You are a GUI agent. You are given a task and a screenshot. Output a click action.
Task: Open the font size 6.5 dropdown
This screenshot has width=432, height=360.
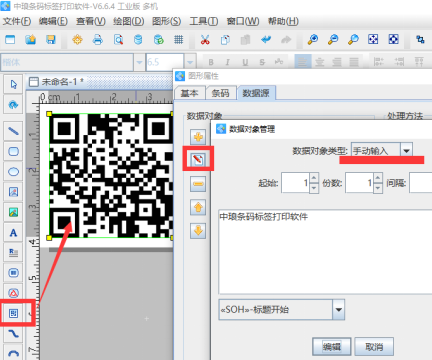(x=190, y=62)
